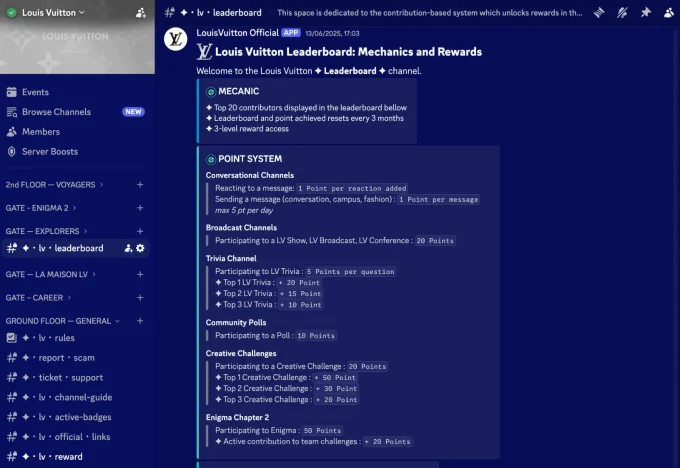This screenshot has width=680, height=468.
Task: Click the message timestamp 13/06/2025, 17:03
Action: click(332, 33)
